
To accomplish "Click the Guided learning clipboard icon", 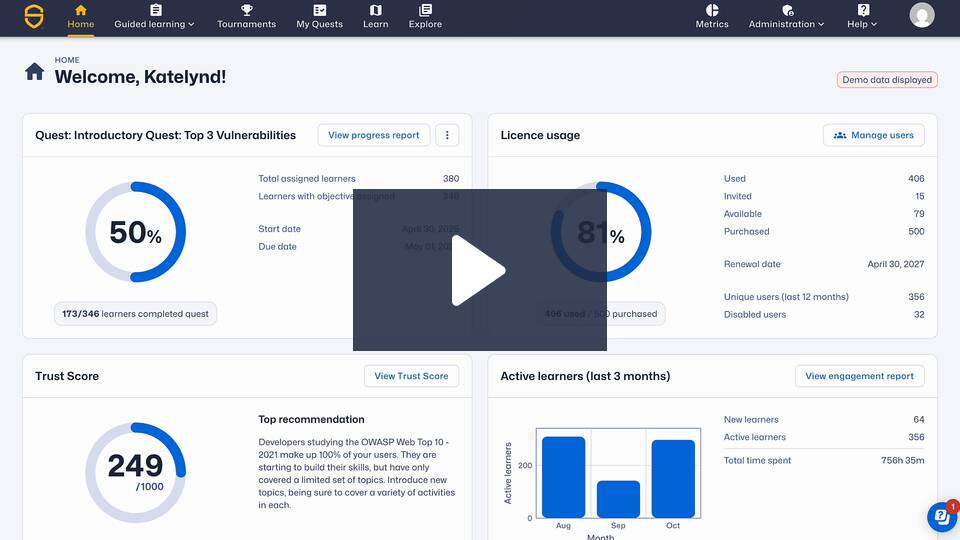I will (x=156, y=10).
